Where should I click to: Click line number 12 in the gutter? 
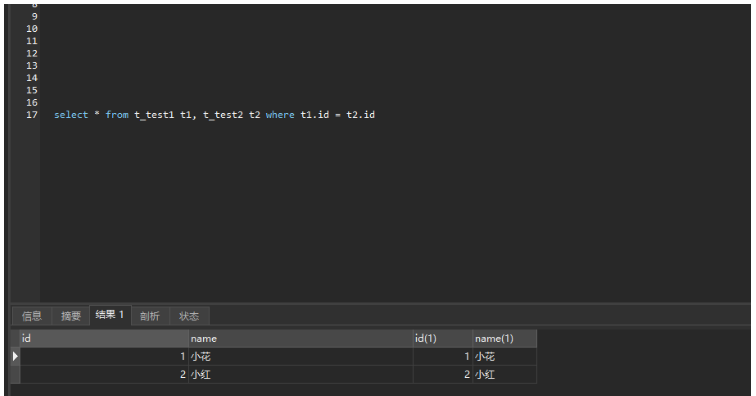pos(32,53)
